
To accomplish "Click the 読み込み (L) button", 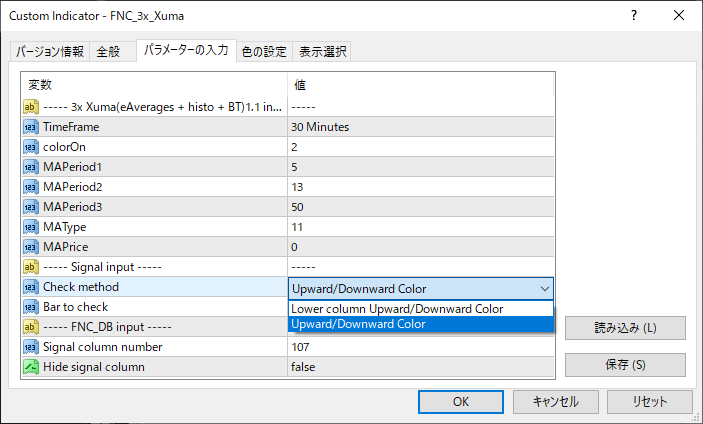I will click(x=625, y=328).
